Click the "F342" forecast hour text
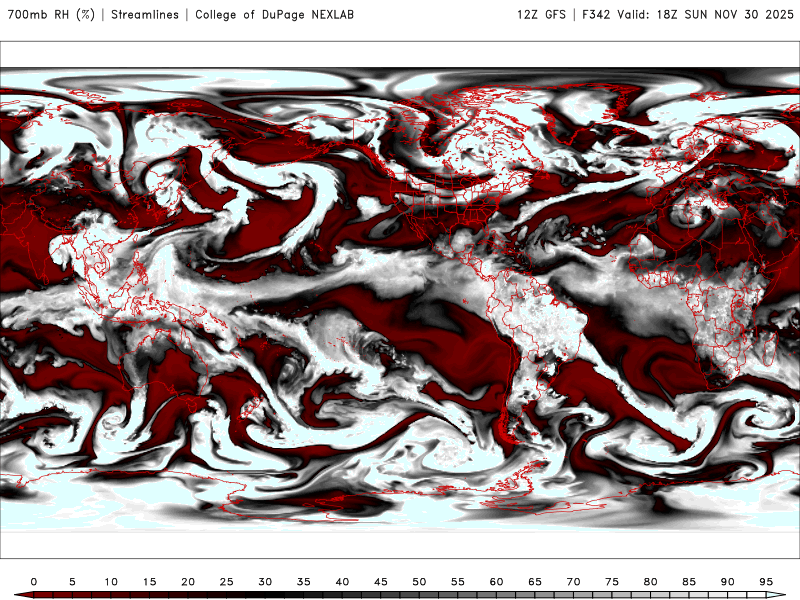Image resolution: width=800 pixels, height=600 pixels. 596,15
